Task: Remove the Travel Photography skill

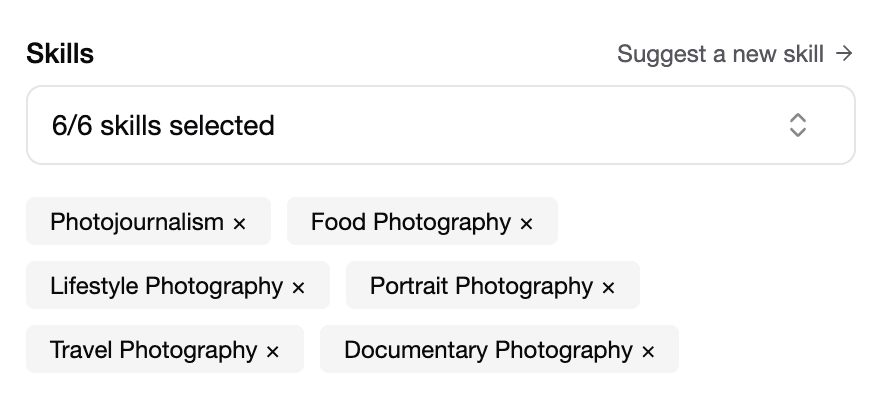Action: click(272, 352)
